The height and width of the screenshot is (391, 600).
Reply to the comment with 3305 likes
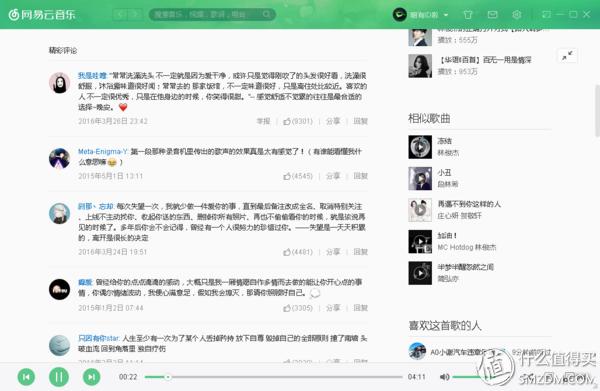[x=360, y=308]
